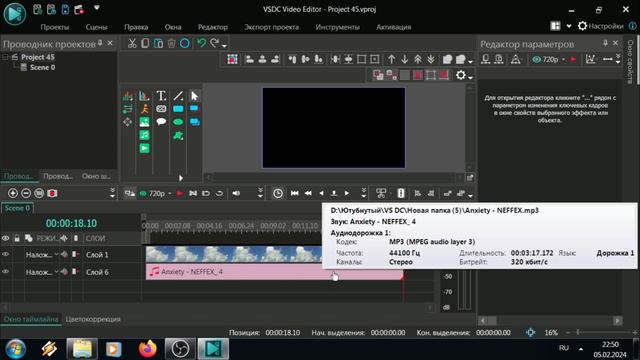Open Настройки settings button
640x360 pixels.
coord(601,26)
